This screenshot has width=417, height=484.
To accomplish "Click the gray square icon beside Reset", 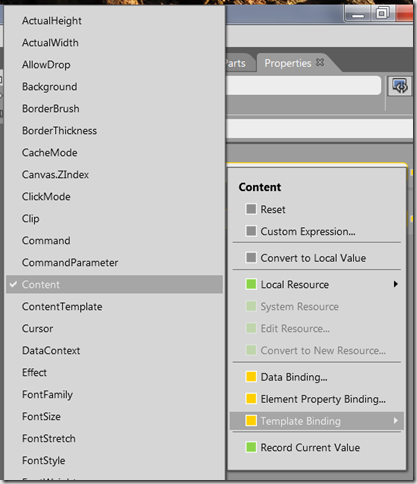I will point(251,209).
